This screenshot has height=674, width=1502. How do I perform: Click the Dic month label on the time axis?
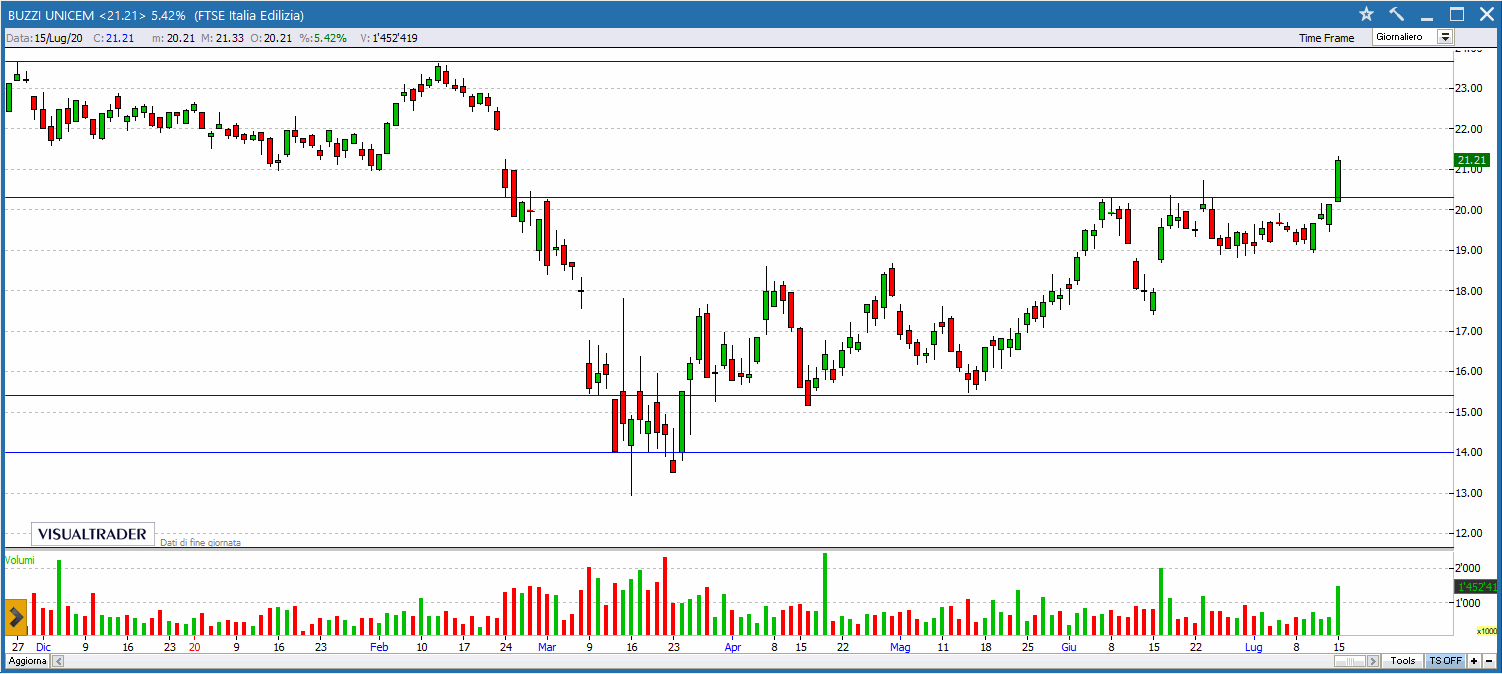click(x=42, y=647)
